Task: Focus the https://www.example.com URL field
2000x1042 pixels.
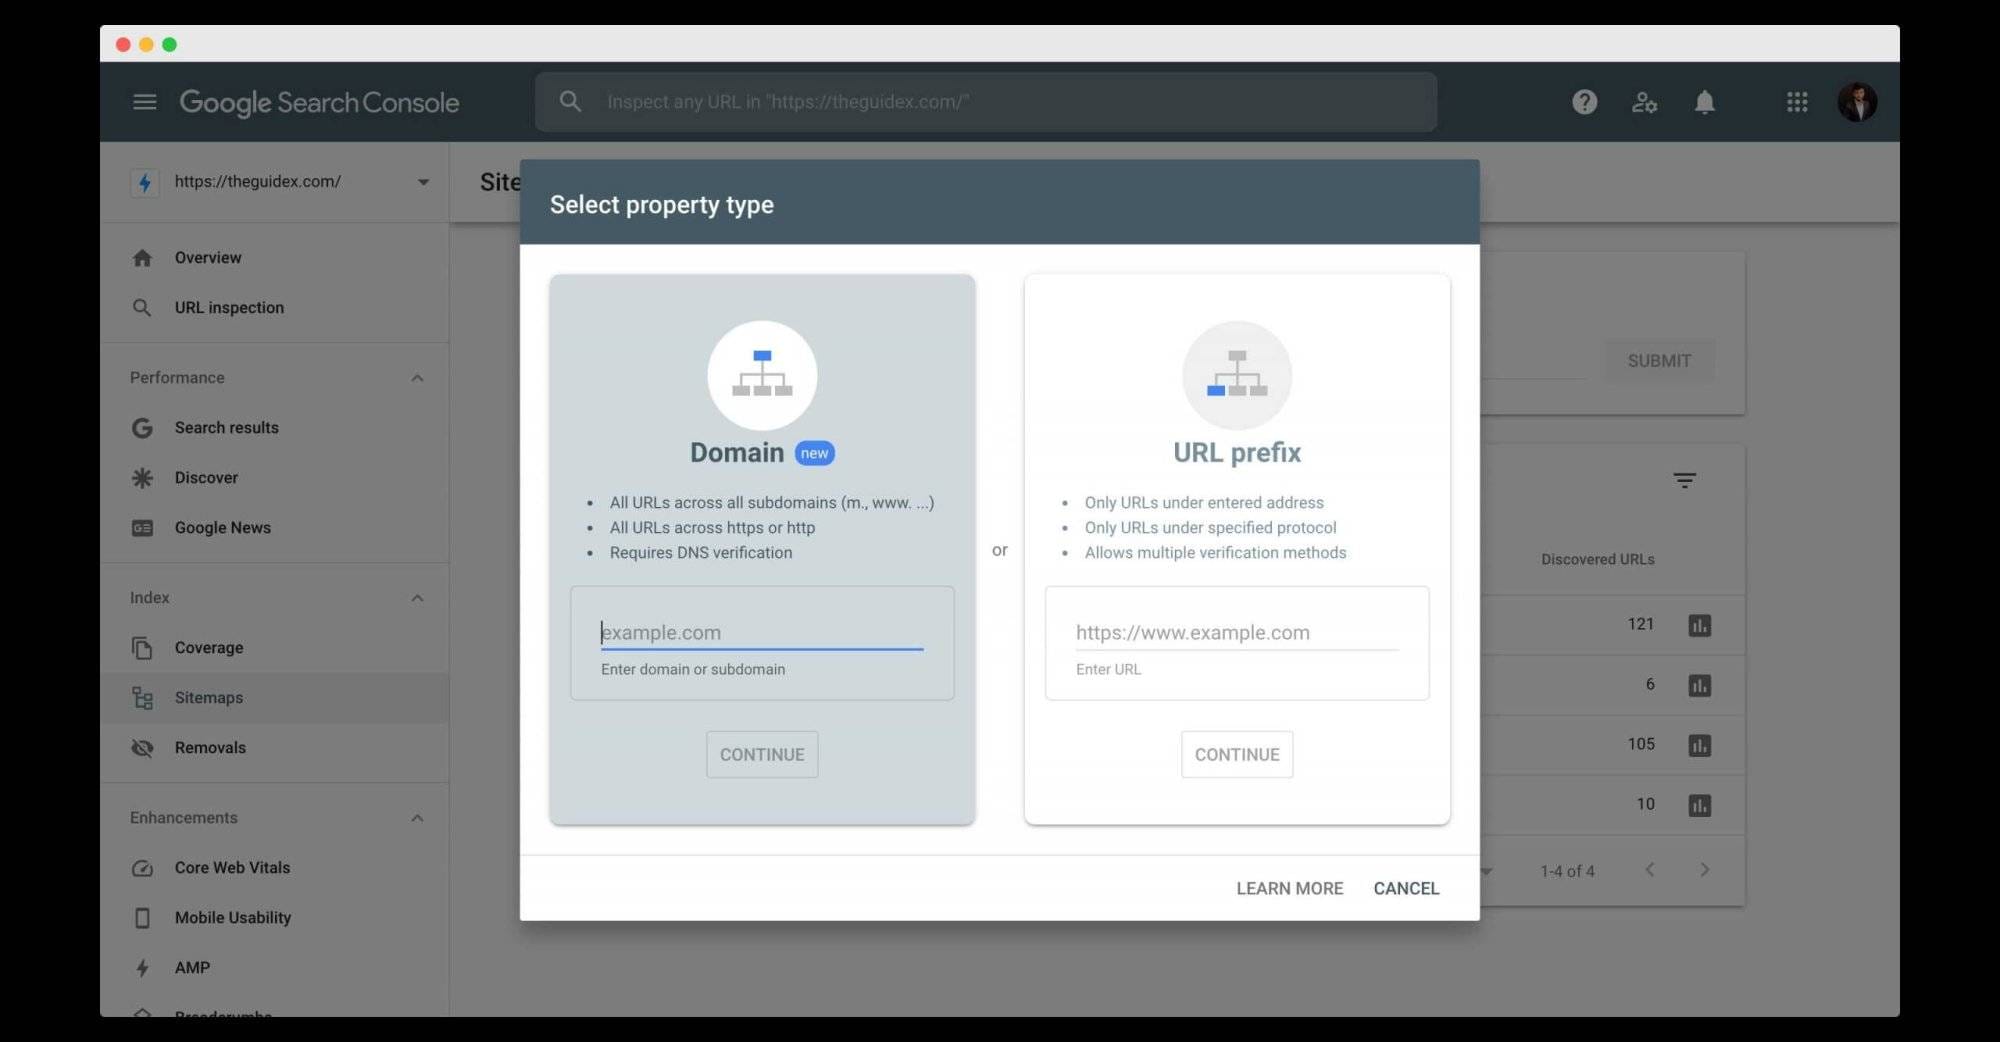Action: tap(1237, 633)
